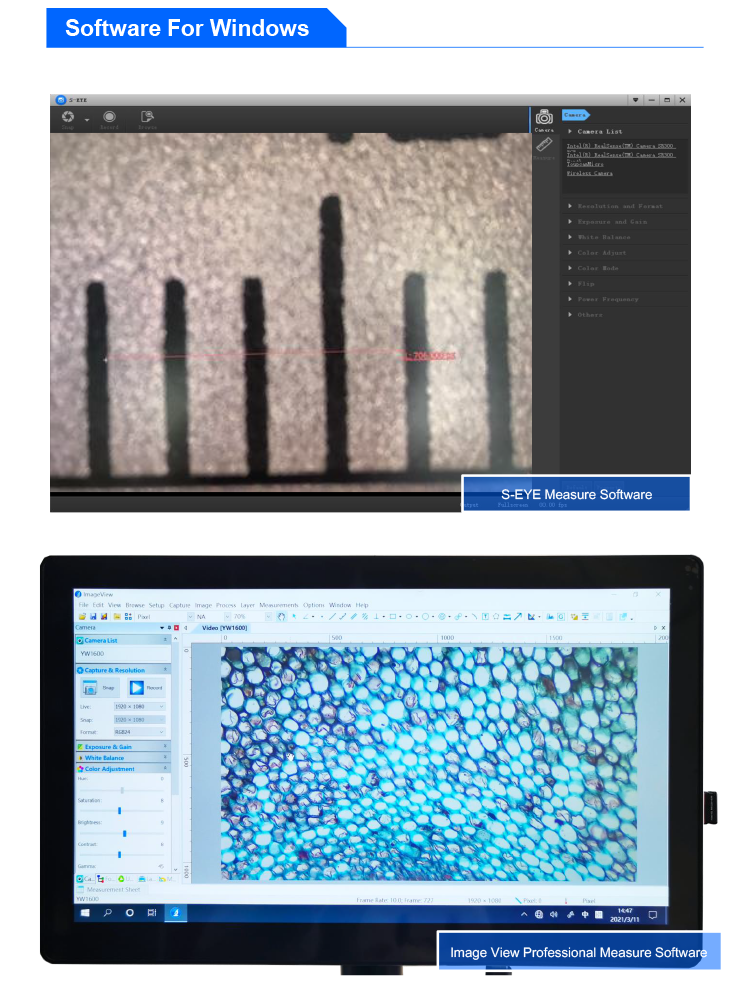Switch to the Video [YW1600] tab
This screenshot has width=750, height=990.
tap(224, 628)
